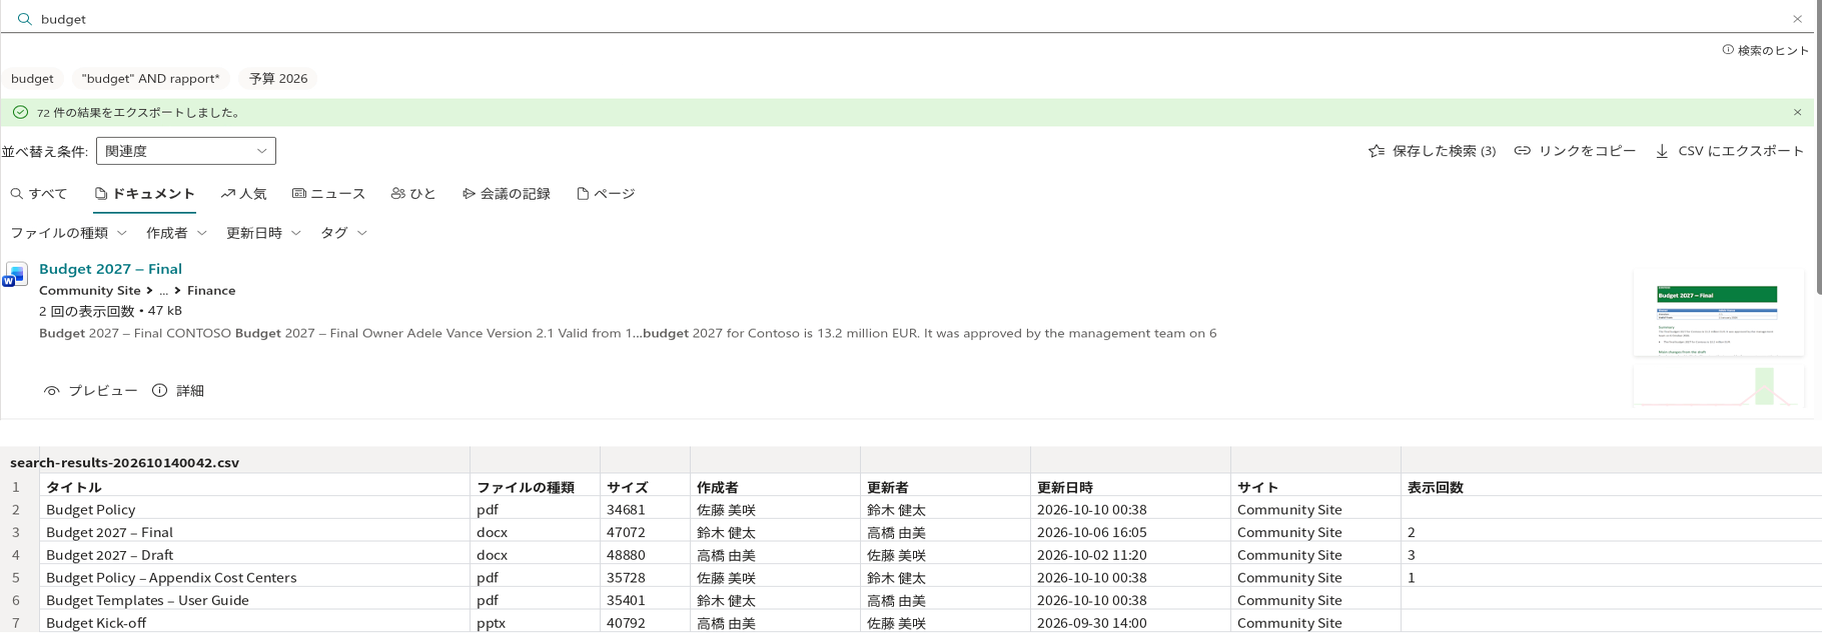Viewport: 1822px width, 633px height.
Task: Click Community Site breadcrumb
Action: pyautogui.click(x=90, y=291)
